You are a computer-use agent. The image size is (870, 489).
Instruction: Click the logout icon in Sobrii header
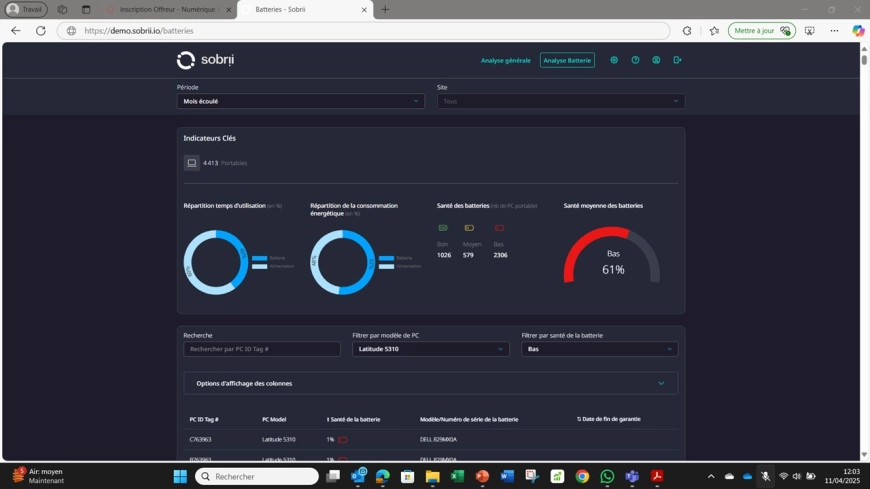tap(677, 60)
